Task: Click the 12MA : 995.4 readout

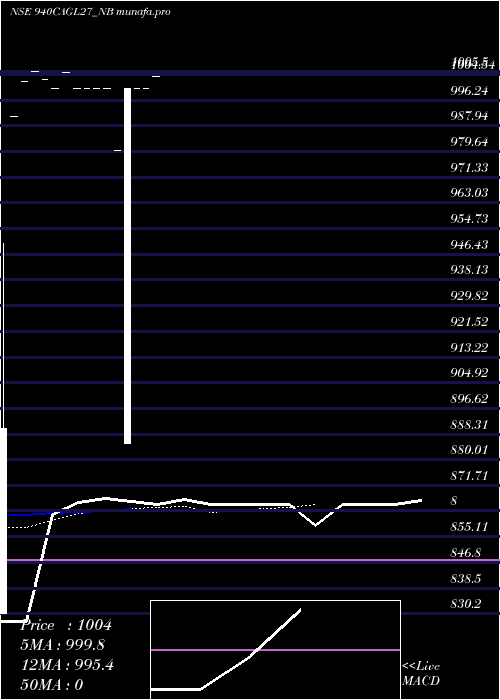Action: tap(67, 665)
